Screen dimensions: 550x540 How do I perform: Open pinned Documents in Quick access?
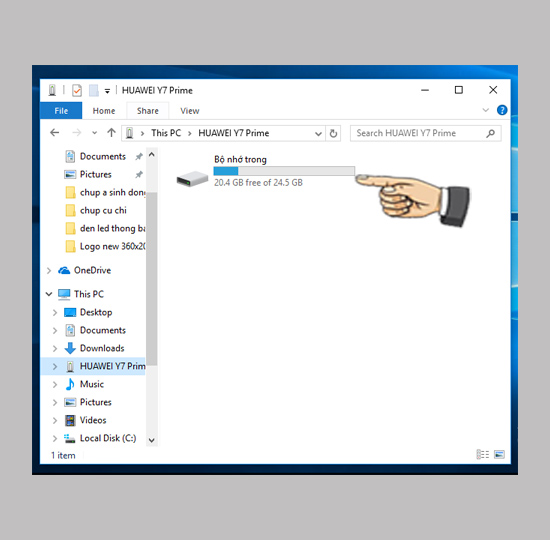click(x=103, y=156)
